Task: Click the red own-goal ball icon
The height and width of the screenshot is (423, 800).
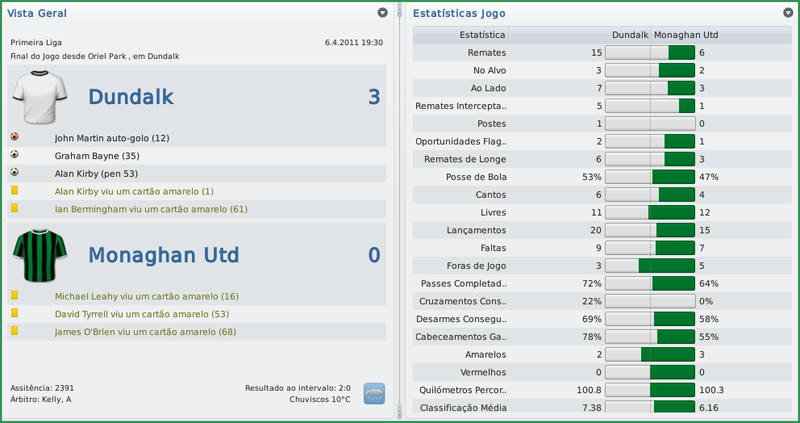Action: 15,137
